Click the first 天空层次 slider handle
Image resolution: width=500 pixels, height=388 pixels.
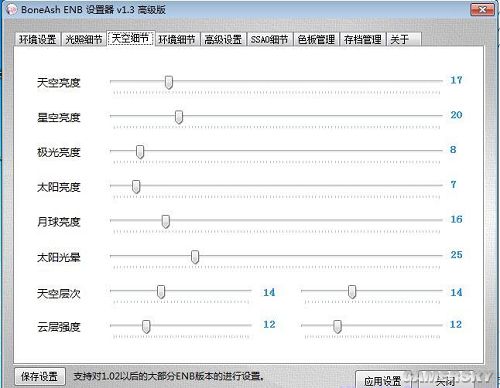[x=161, y=292]
